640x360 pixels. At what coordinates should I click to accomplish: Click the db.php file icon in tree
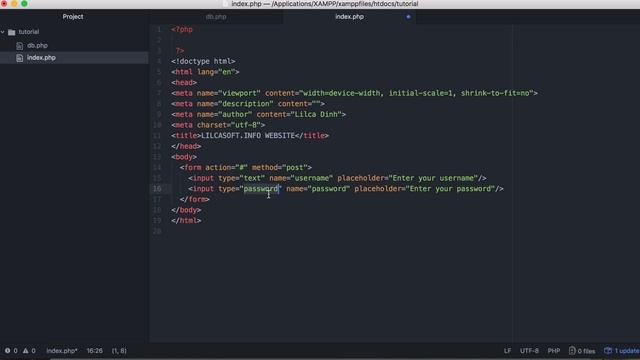(19, 46)
